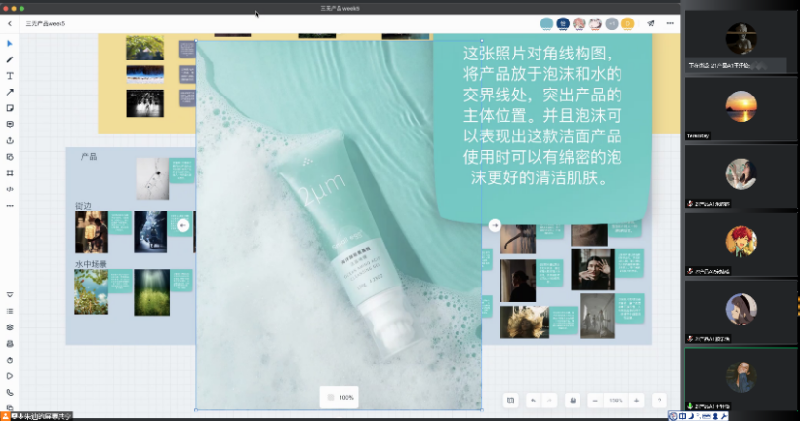Screen dimensions: 800x421
Task: Click the 100% zoom indicator under image
Action: click(340, 398)
